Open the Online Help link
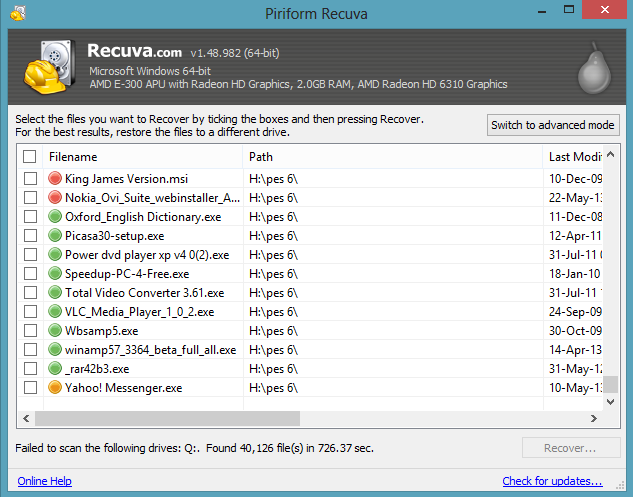The image size is (633, 497). point(44,481)
